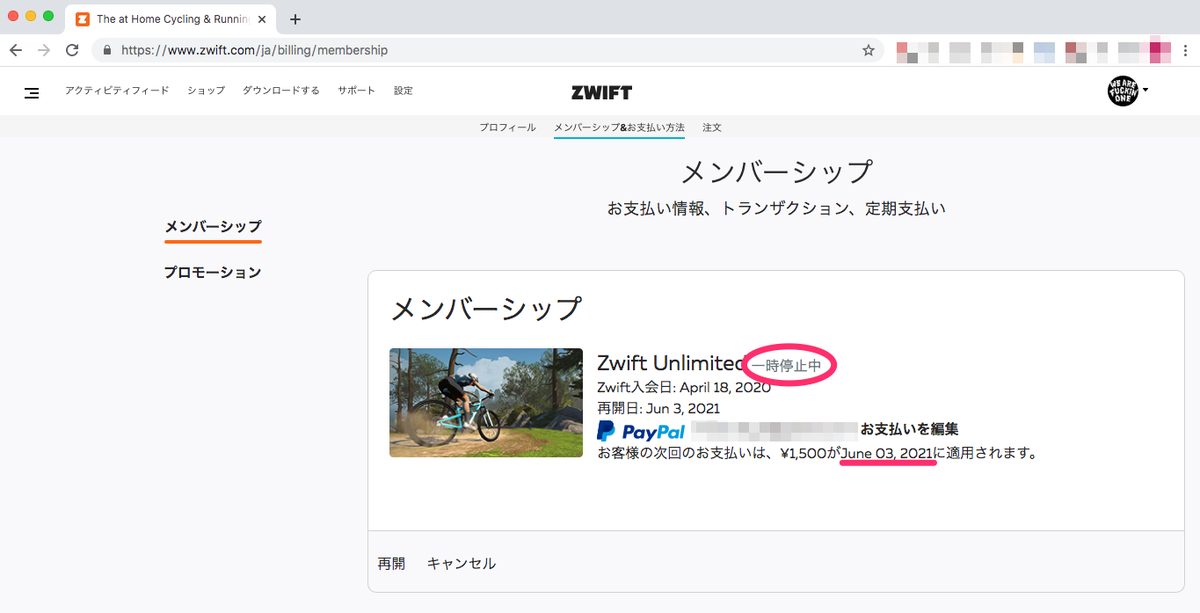Select プロモーション in the sidebar

coord(213,272)
